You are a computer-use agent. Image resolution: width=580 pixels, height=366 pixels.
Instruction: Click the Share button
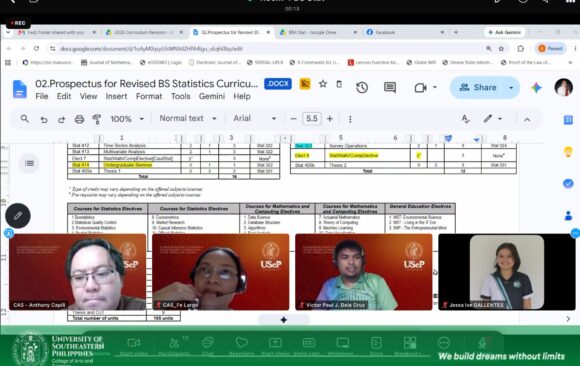click(x=478, y=88)
